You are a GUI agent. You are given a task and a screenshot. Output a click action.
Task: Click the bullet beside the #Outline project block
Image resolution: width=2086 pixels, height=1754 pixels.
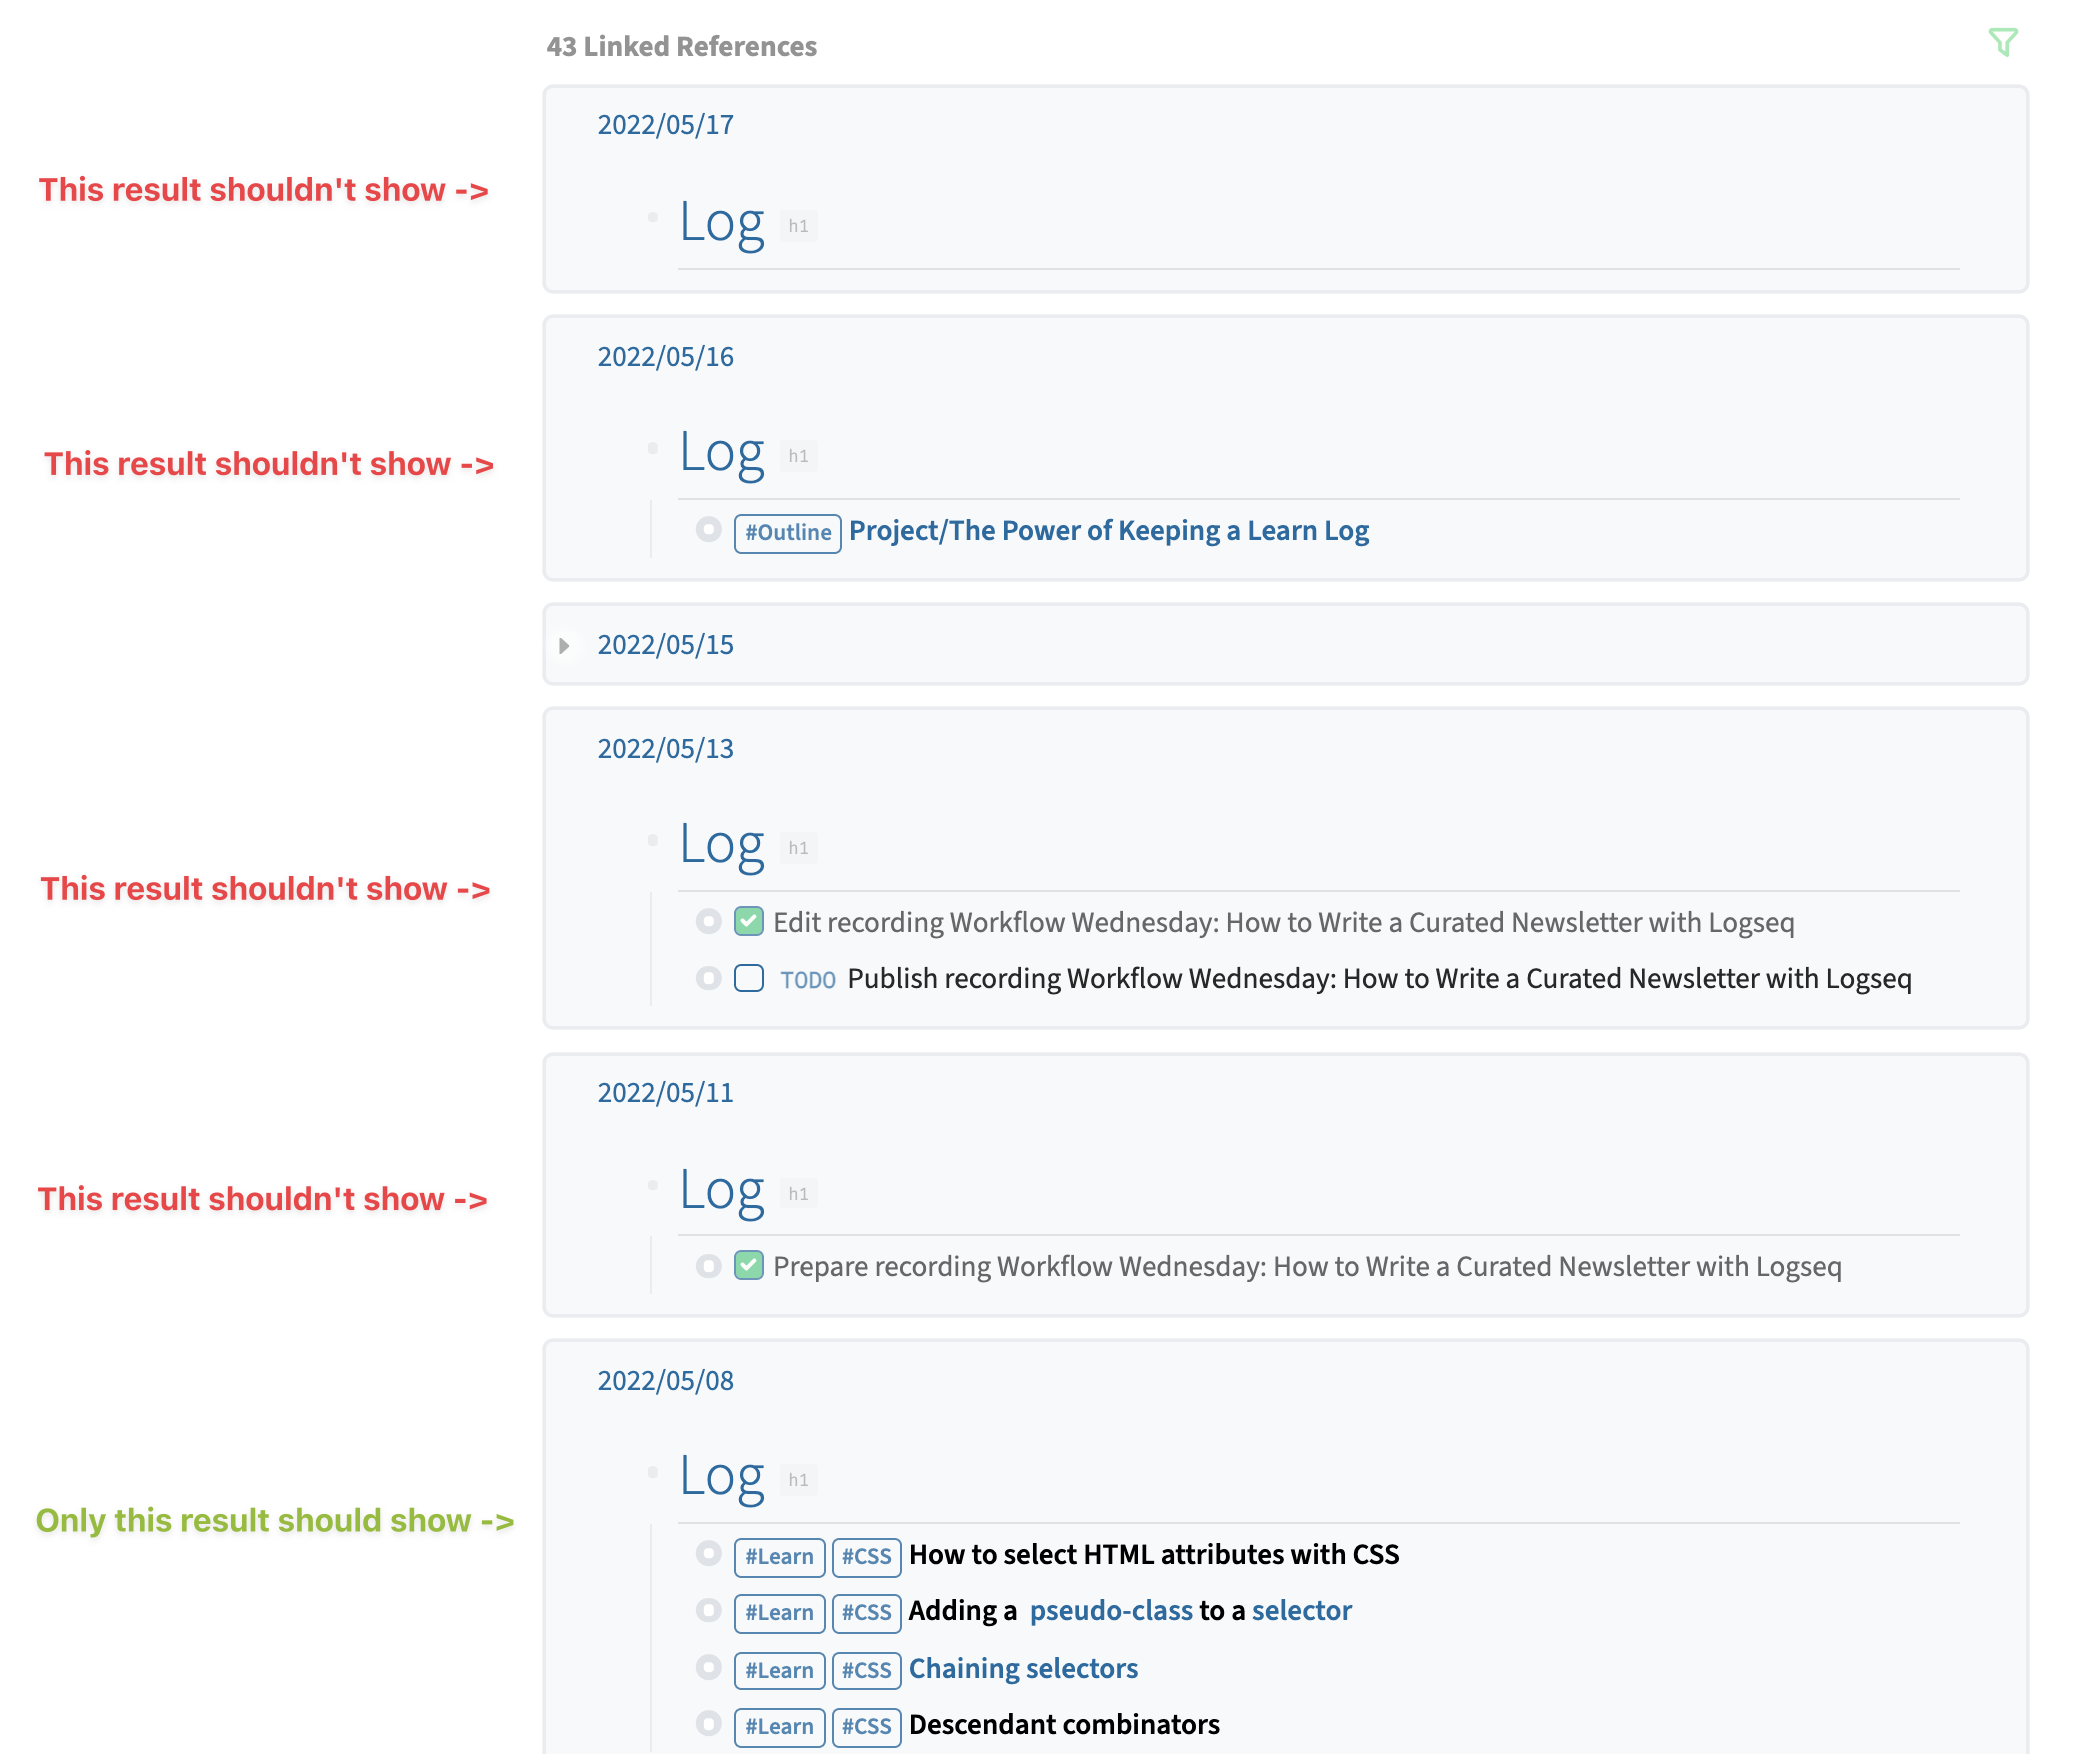coord(709,529)
